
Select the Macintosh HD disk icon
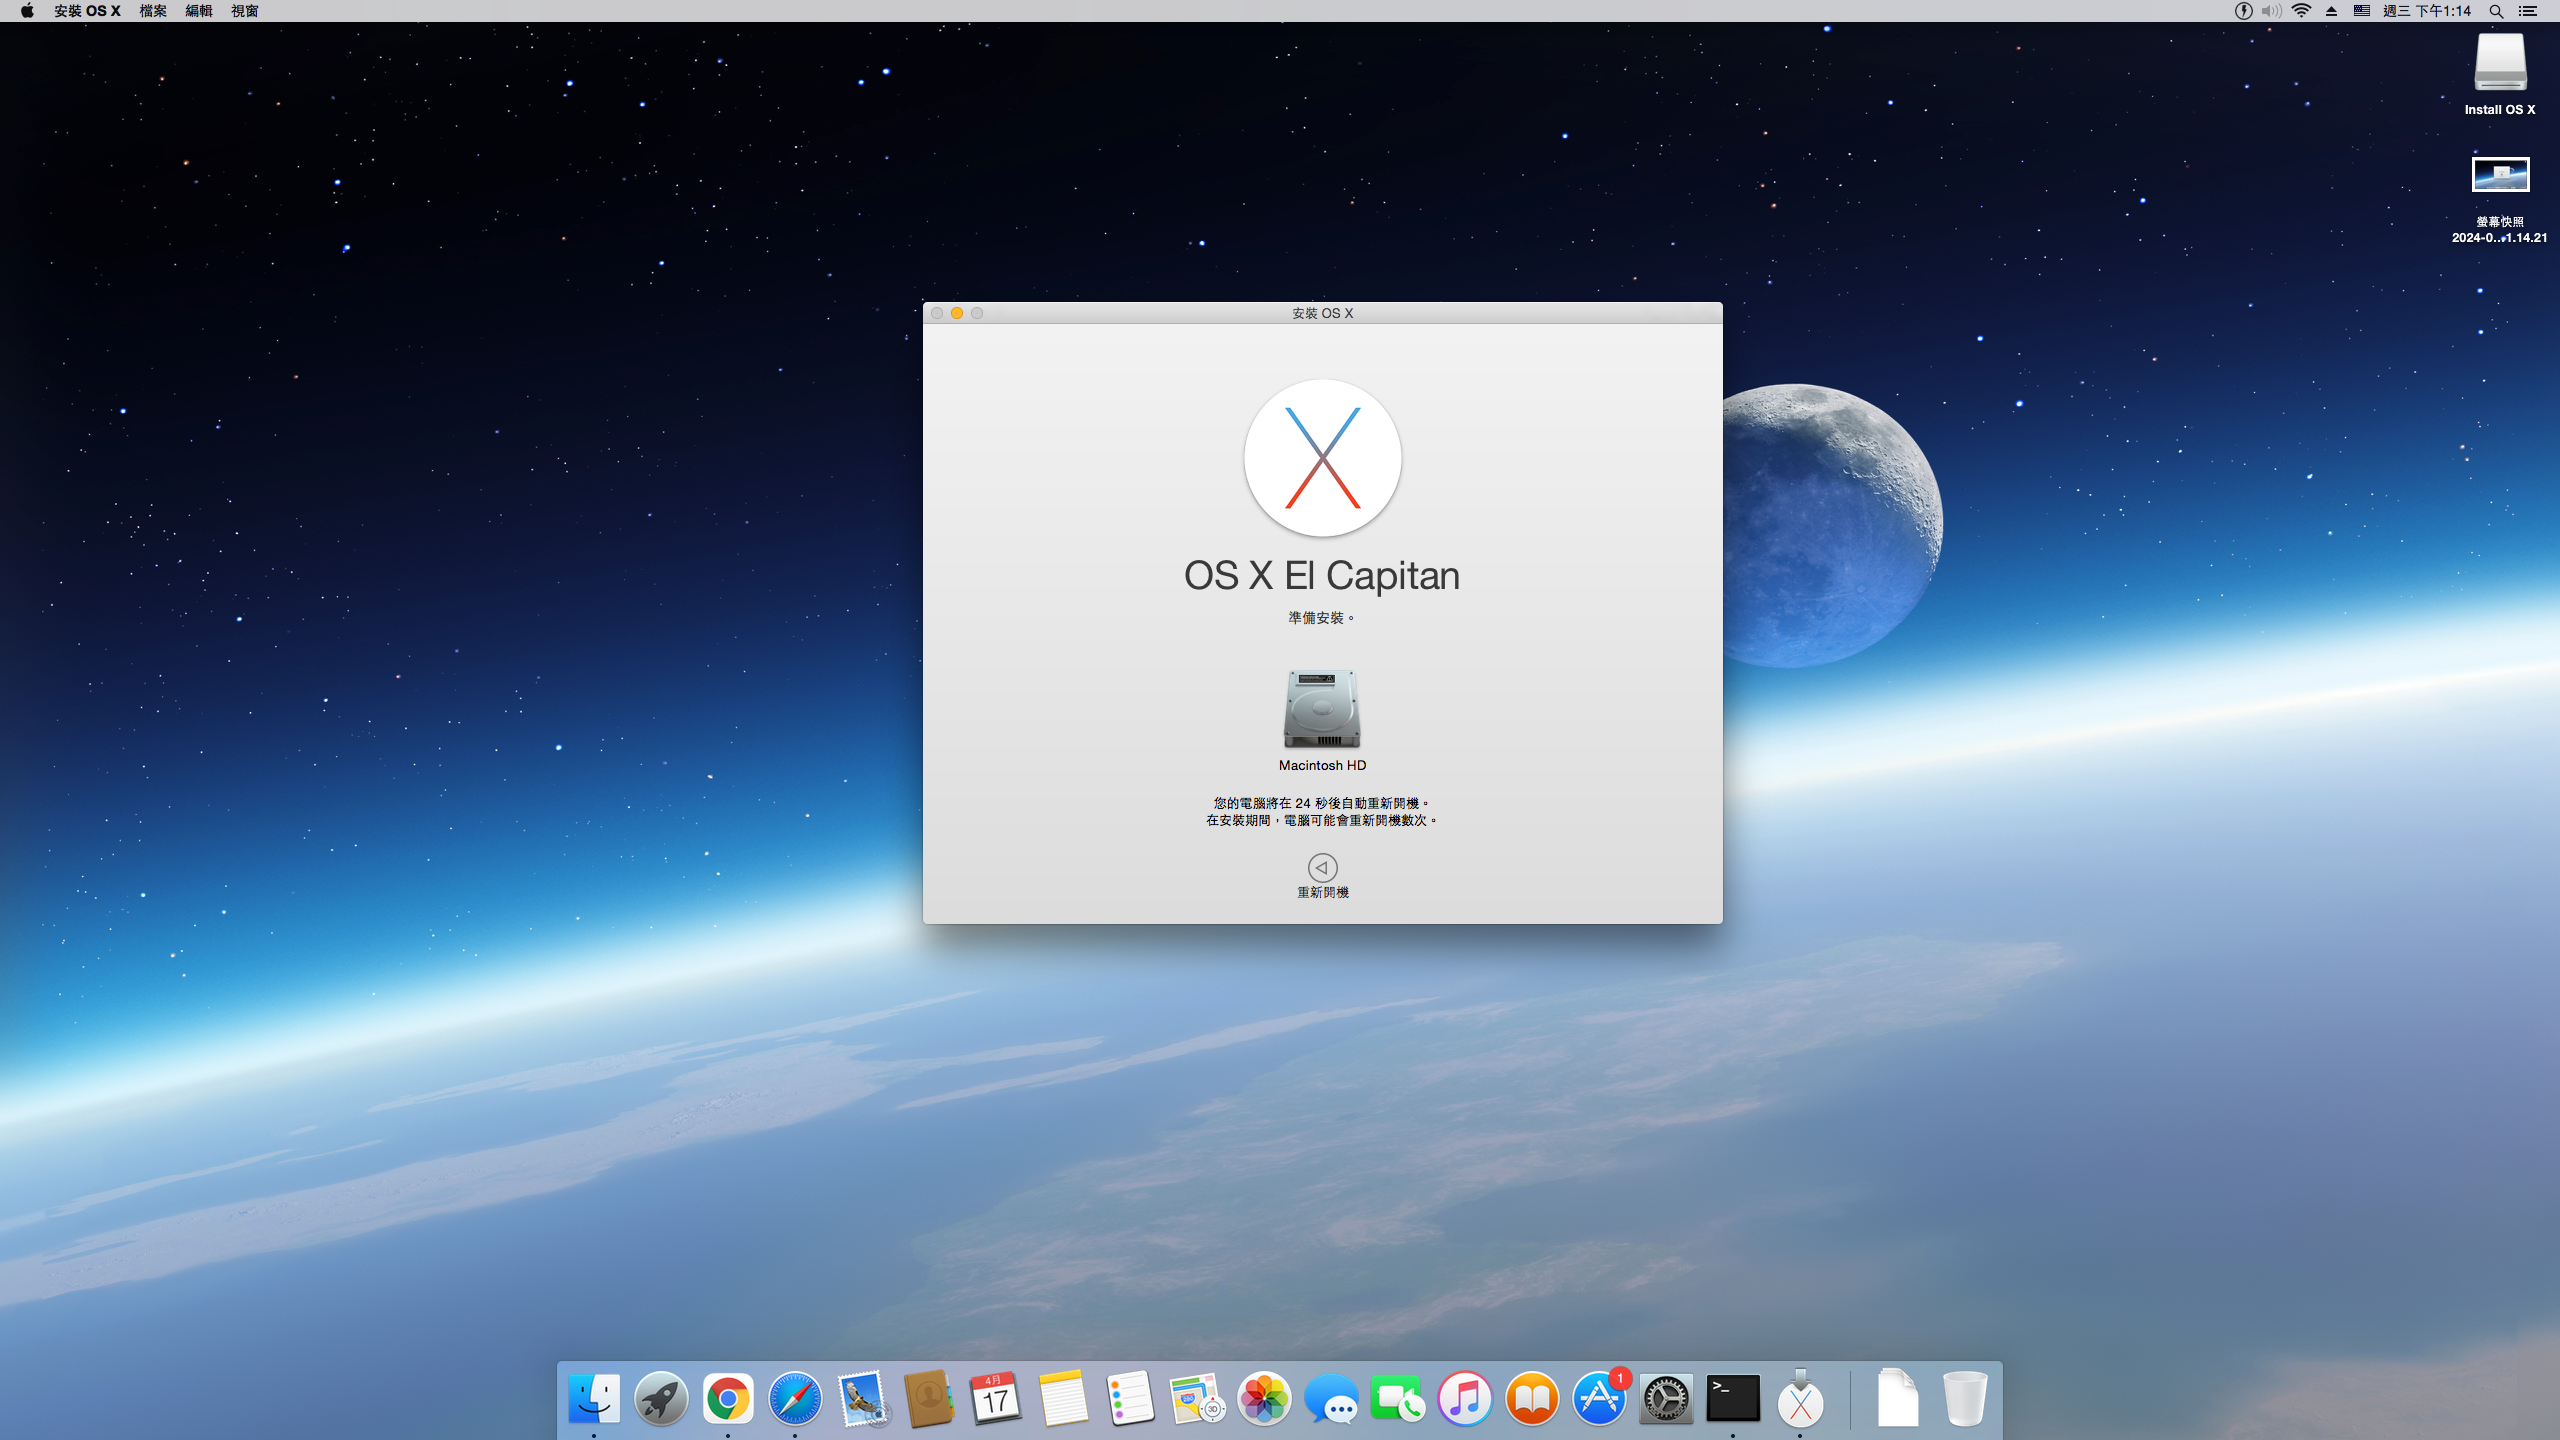1322,708
